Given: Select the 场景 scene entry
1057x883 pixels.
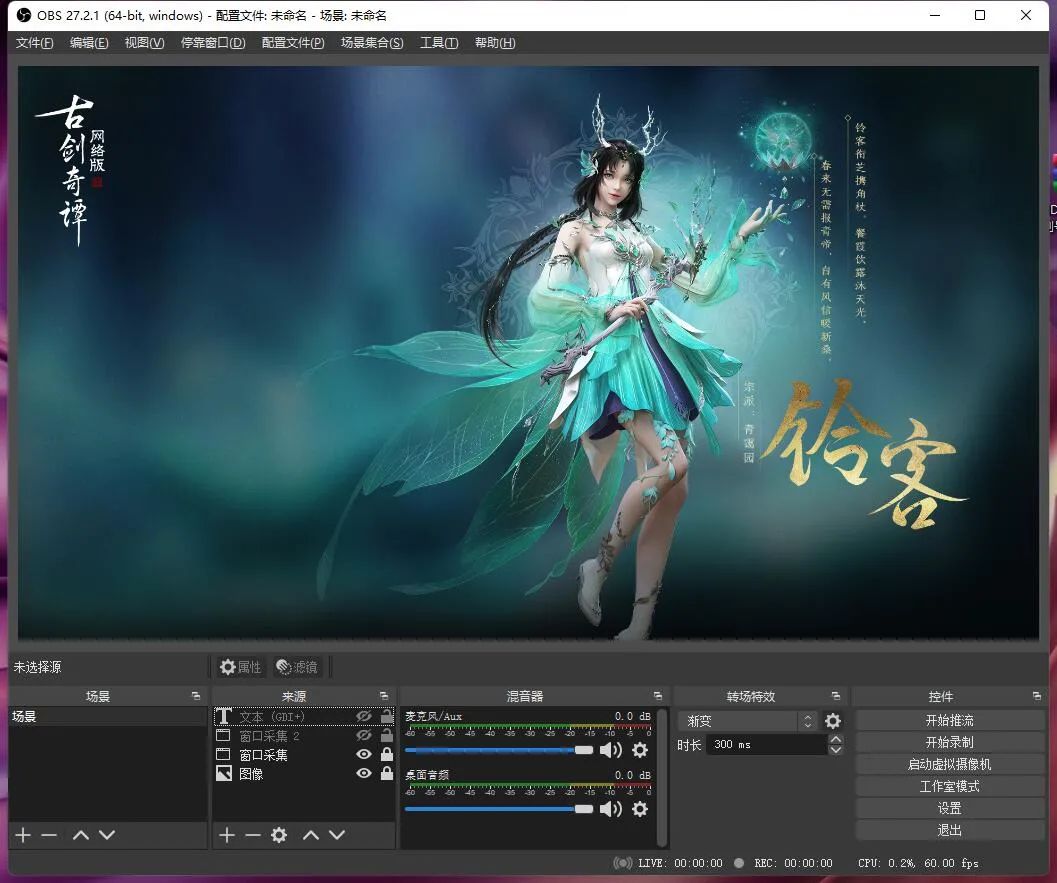Looking at the screenshot, I should coord(108,717).
